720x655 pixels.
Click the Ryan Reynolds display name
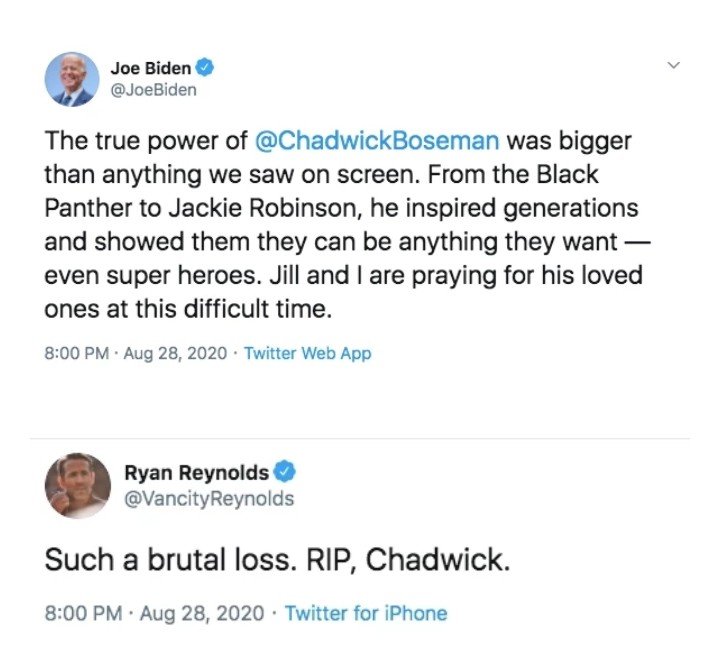pyautogui.click(x=197, y=472)
